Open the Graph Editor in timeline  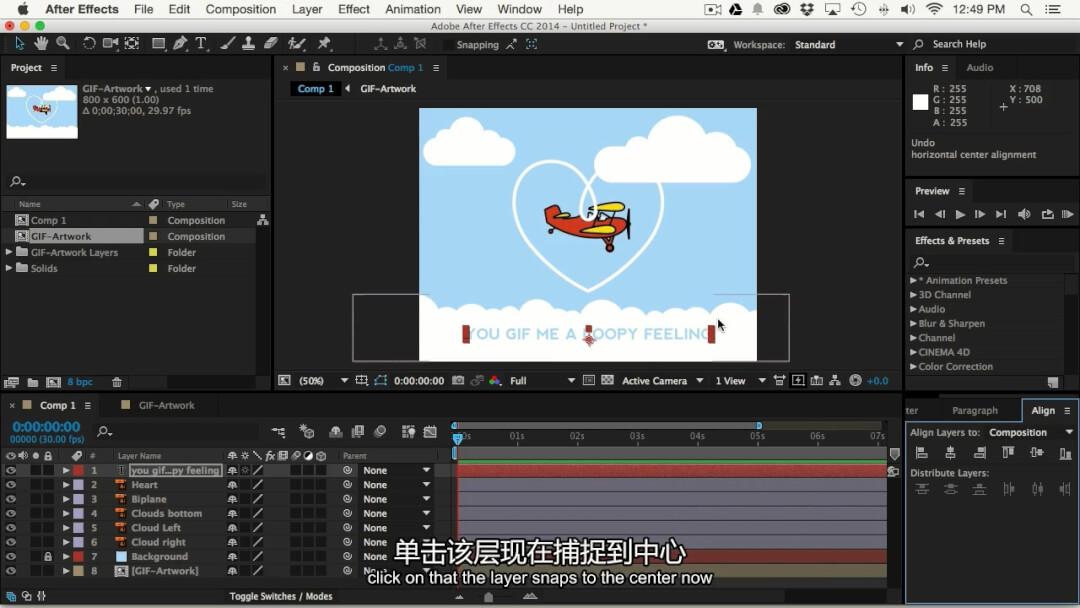click(x=430, y=432)
